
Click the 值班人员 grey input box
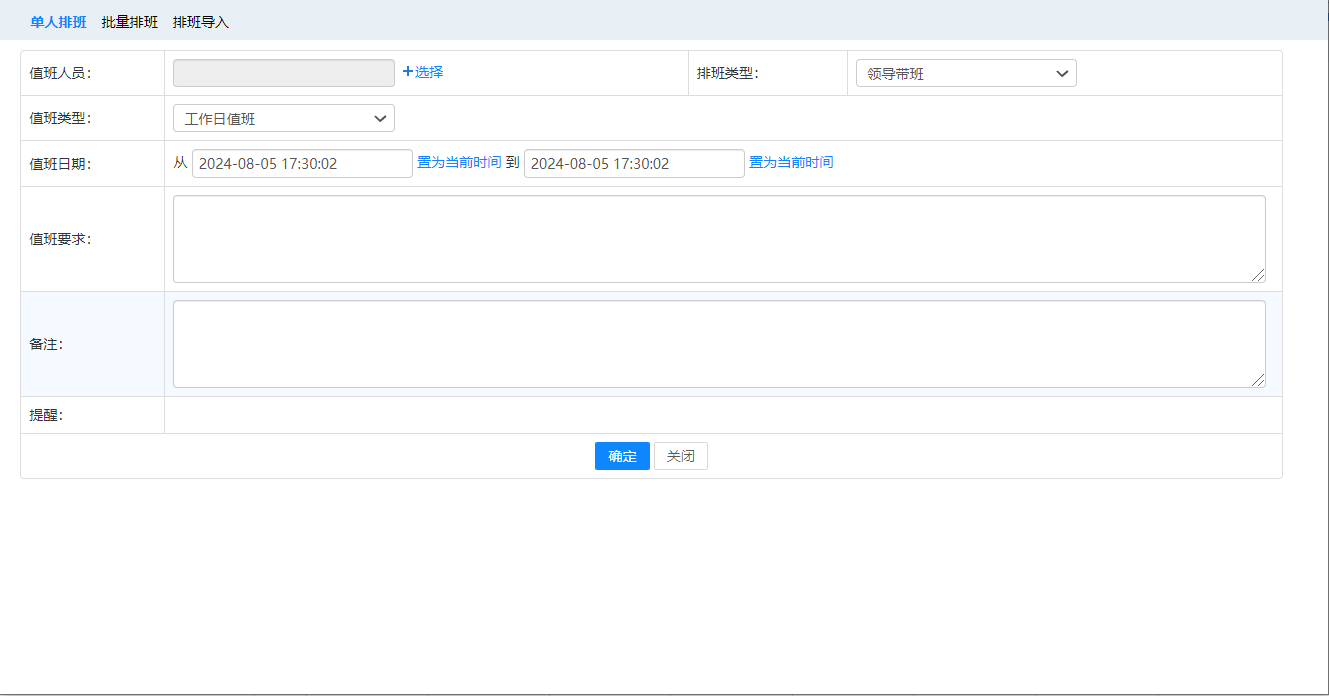pos(283,73)
